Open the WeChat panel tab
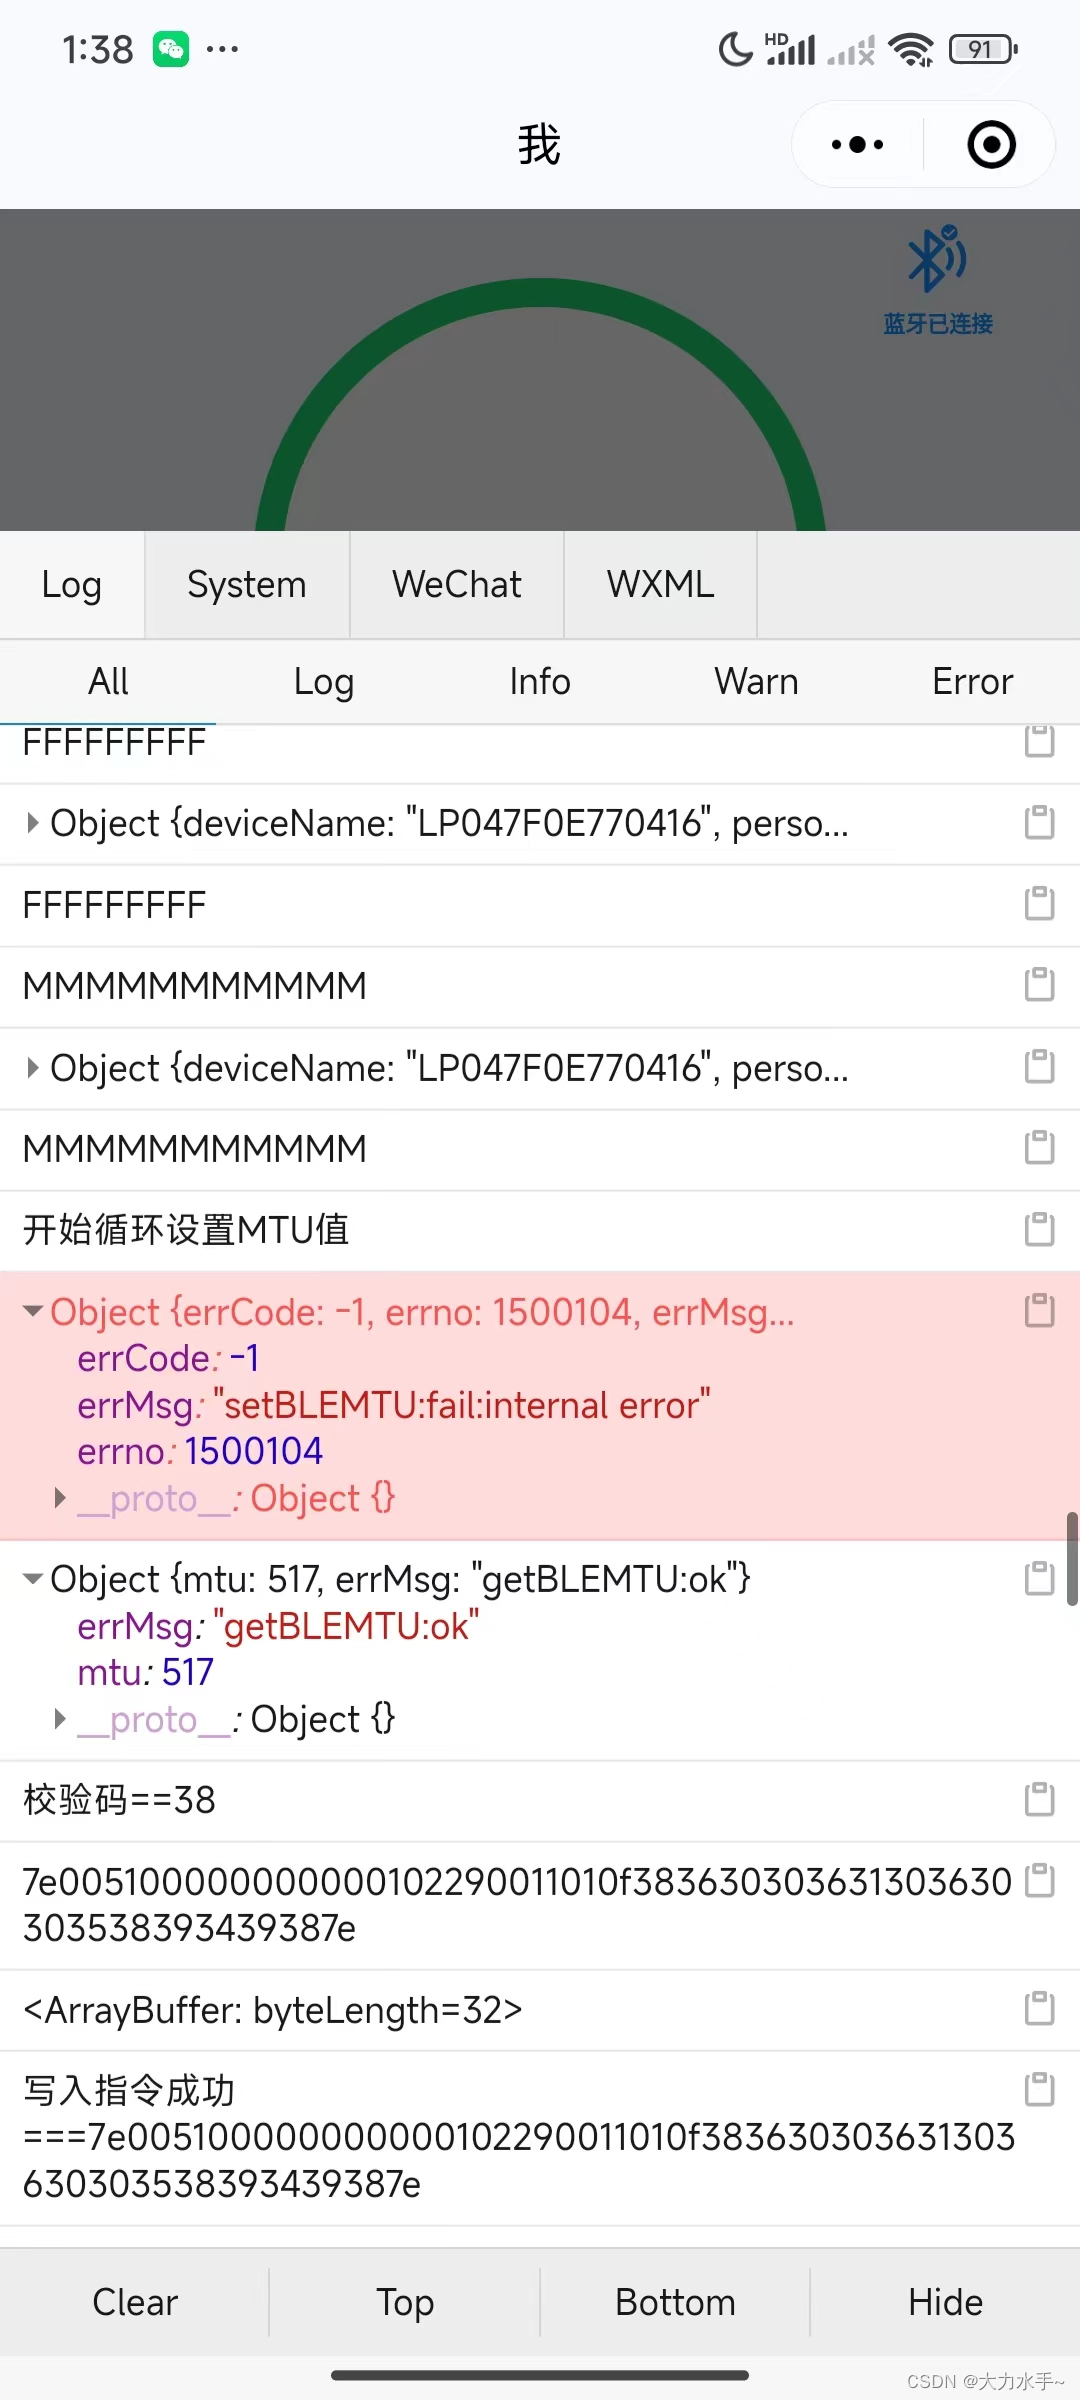The image size is (1080, 2400). click(x=457, y=585)
